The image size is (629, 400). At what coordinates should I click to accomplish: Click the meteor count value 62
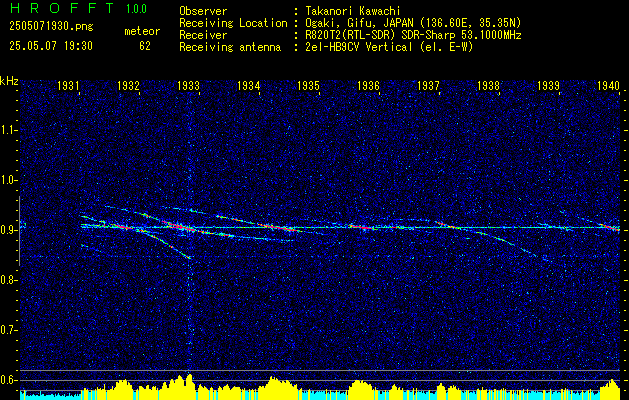[145, 46]
